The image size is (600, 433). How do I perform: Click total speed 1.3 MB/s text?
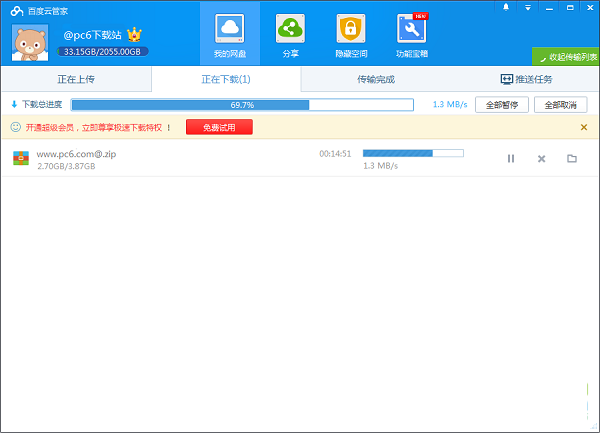click(x=450, y=104)
